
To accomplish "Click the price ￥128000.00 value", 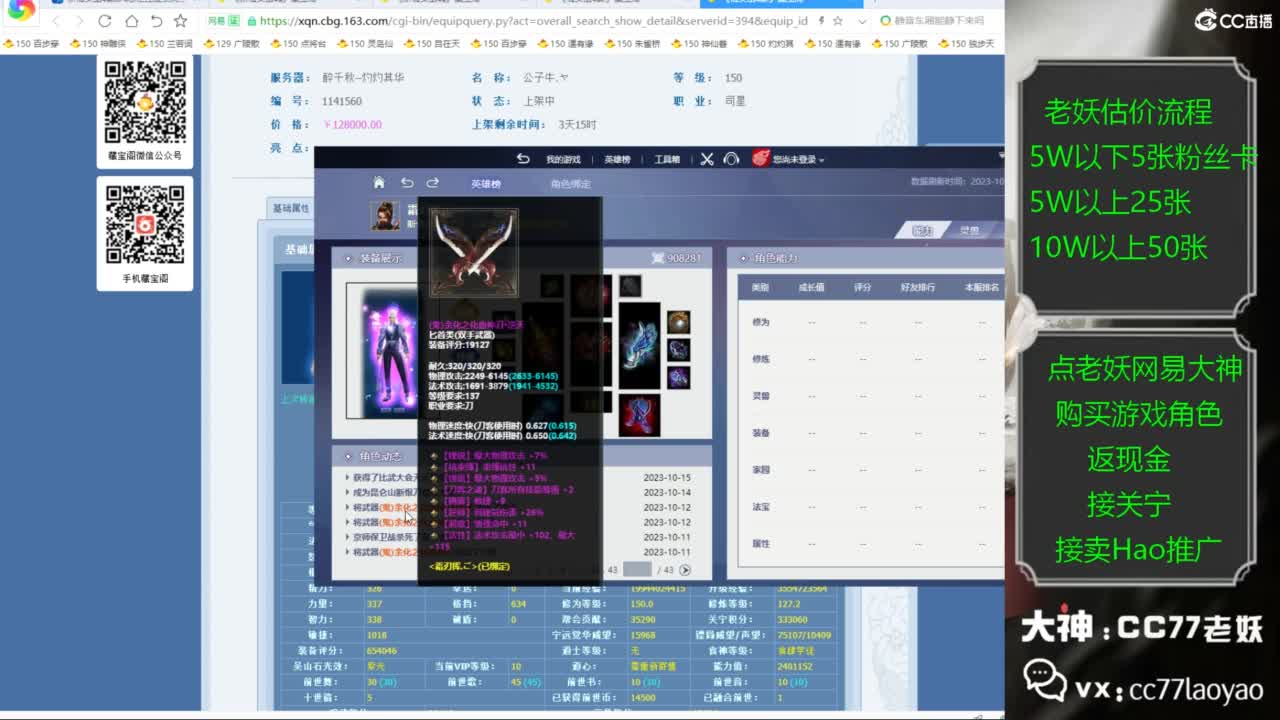I will click(353, 125).
